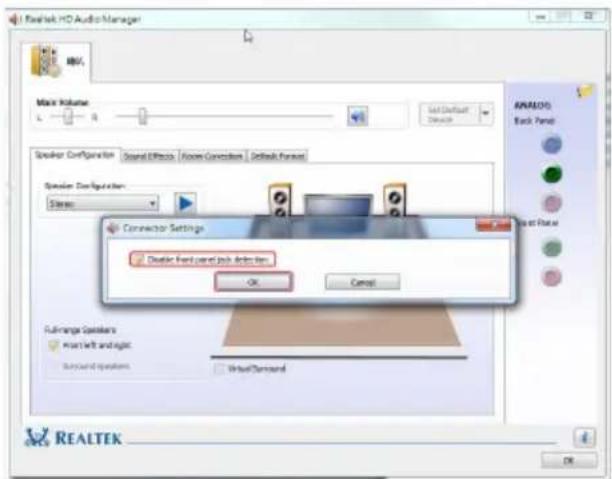Click OK at bottom of Audio Manager
Screen dimensions: 612x479
[569, 460]
